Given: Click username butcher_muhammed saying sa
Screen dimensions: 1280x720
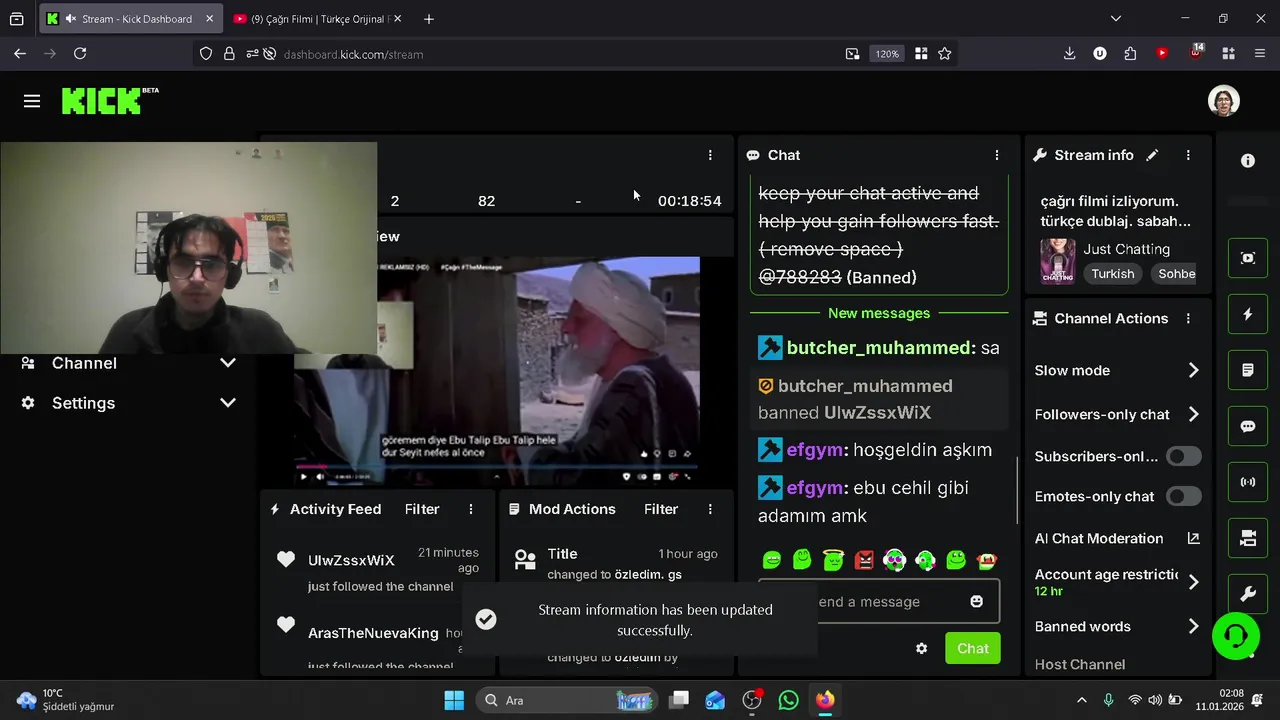Looking at the screenshot, I should (880, 348).
